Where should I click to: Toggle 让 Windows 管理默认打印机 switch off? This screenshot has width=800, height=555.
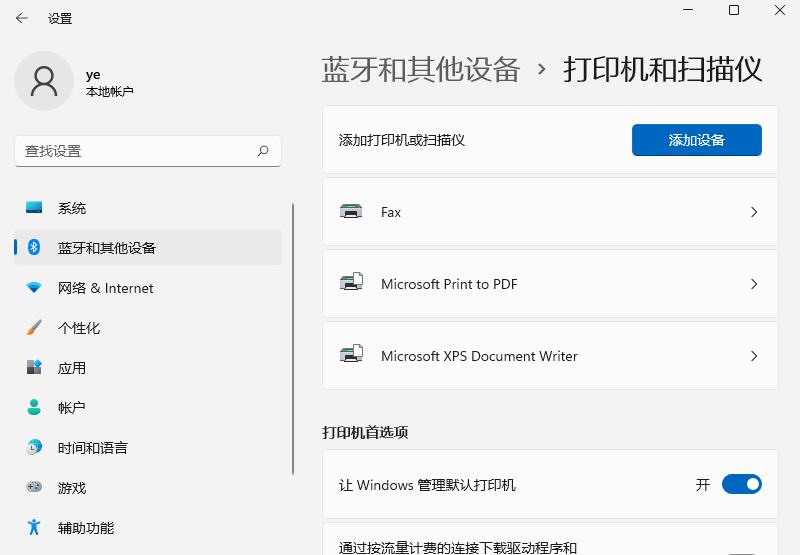coord(741,485)
